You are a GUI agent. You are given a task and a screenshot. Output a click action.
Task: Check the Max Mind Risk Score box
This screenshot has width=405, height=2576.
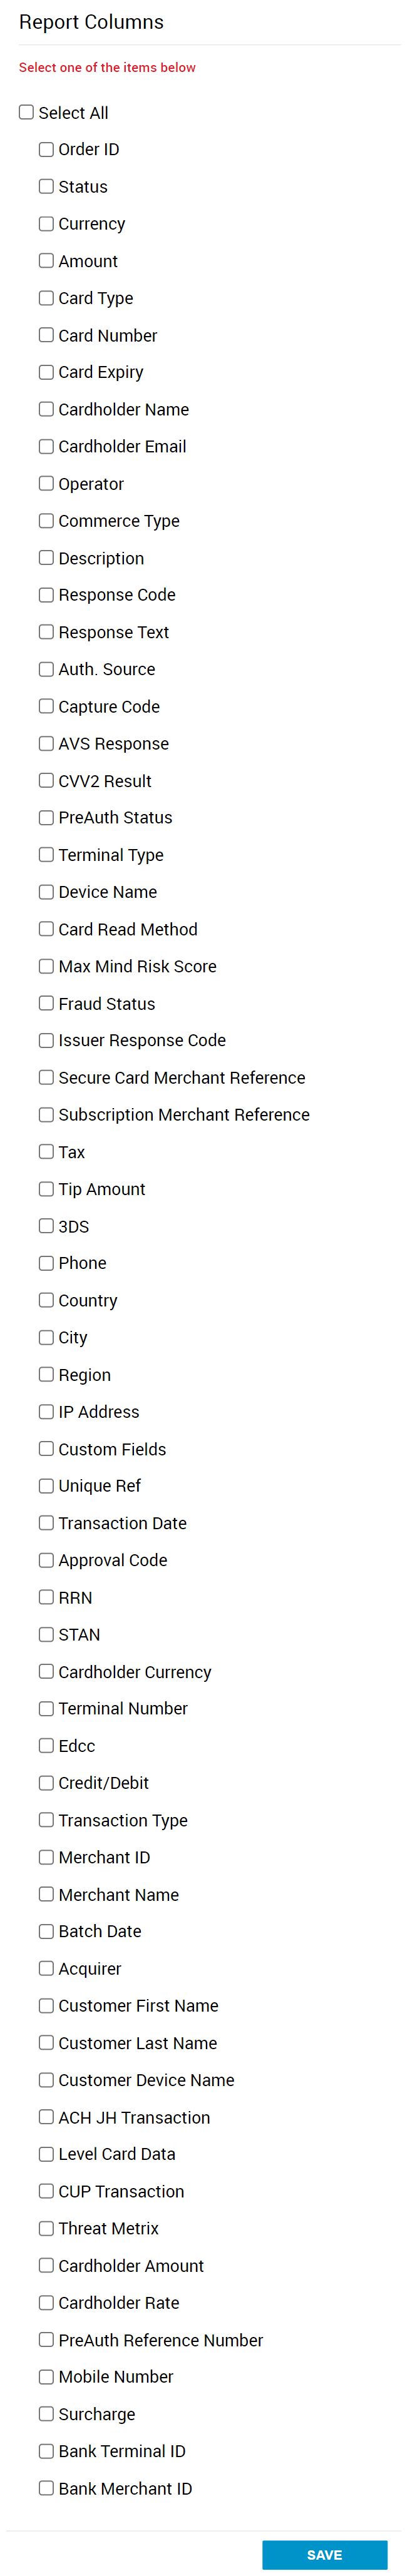click(x=46, y=966)
